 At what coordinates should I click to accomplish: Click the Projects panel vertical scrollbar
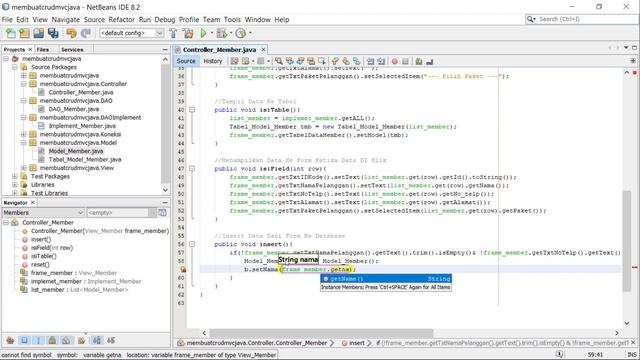165,124
